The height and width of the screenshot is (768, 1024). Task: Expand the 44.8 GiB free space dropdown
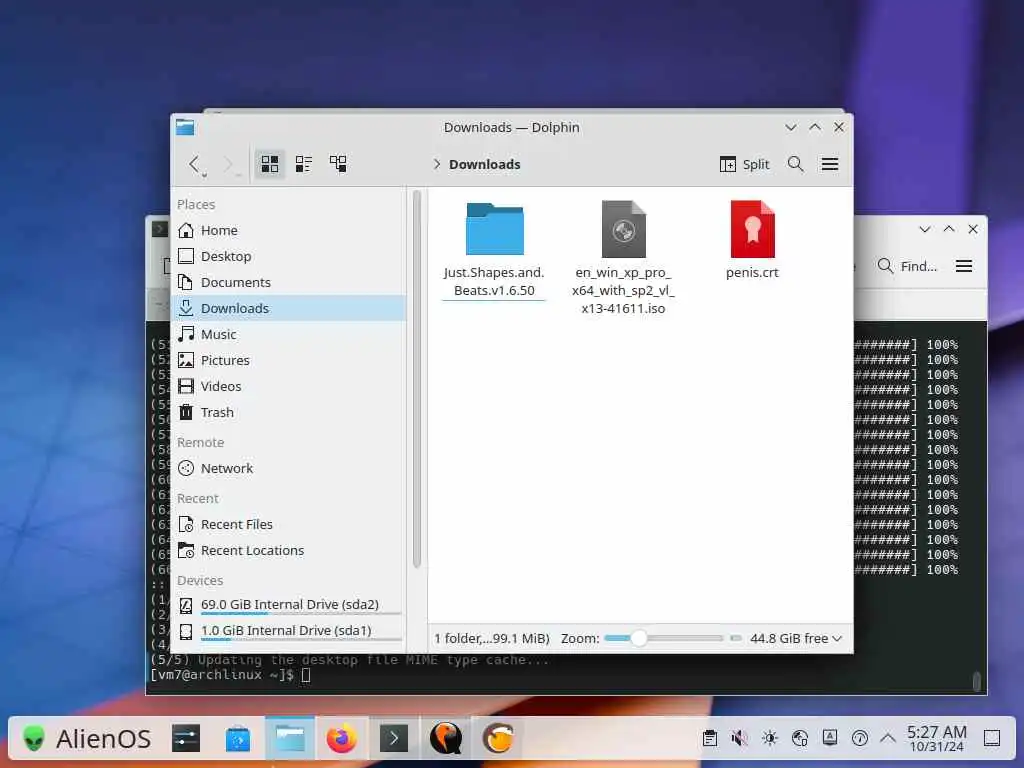[795, 638]
